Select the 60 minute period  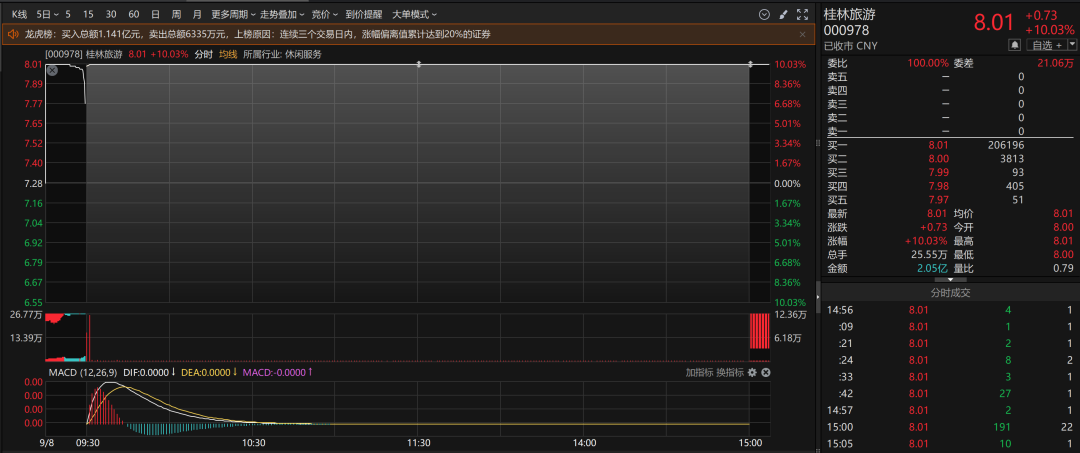point(134,14)
